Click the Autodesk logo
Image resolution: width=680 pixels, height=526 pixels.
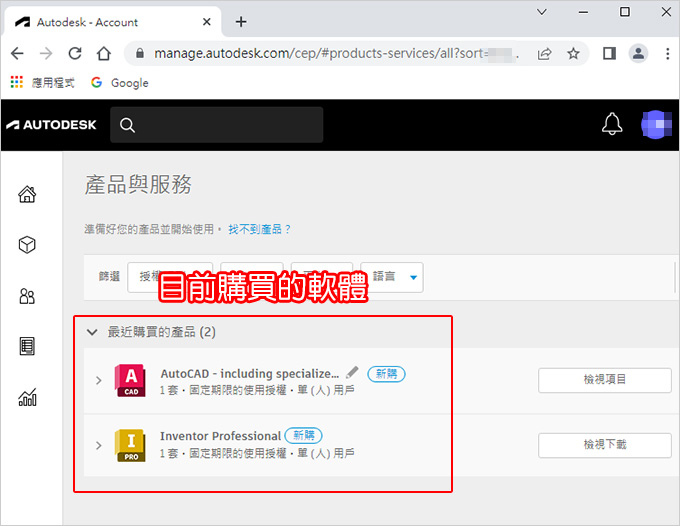coord(51,125)
